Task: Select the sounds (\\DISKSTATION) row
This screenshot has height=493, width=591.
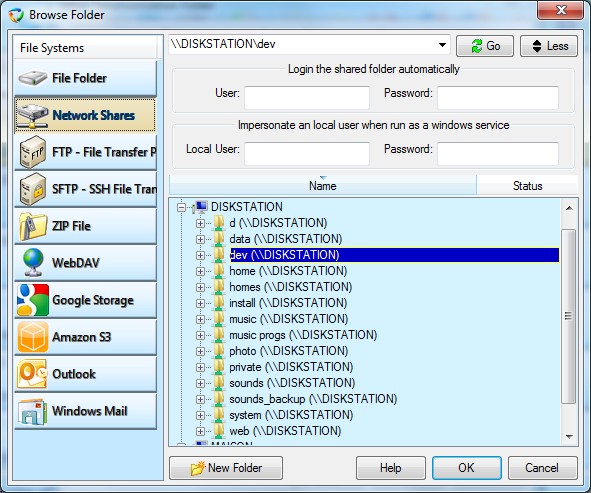Action: 292,383
